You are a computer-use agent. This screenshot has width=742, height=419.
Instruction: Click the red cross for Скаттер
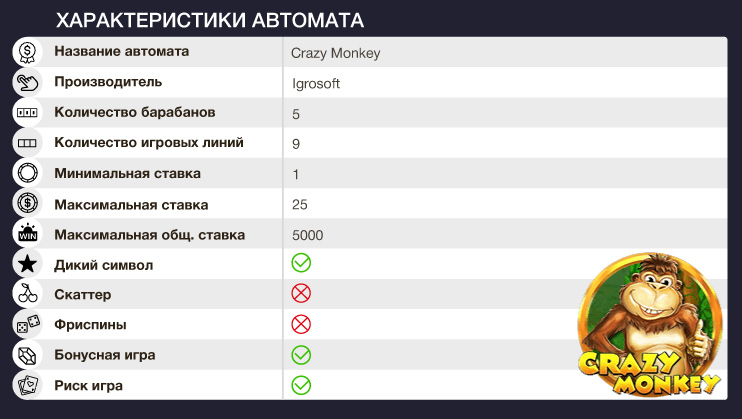point(301,294)
